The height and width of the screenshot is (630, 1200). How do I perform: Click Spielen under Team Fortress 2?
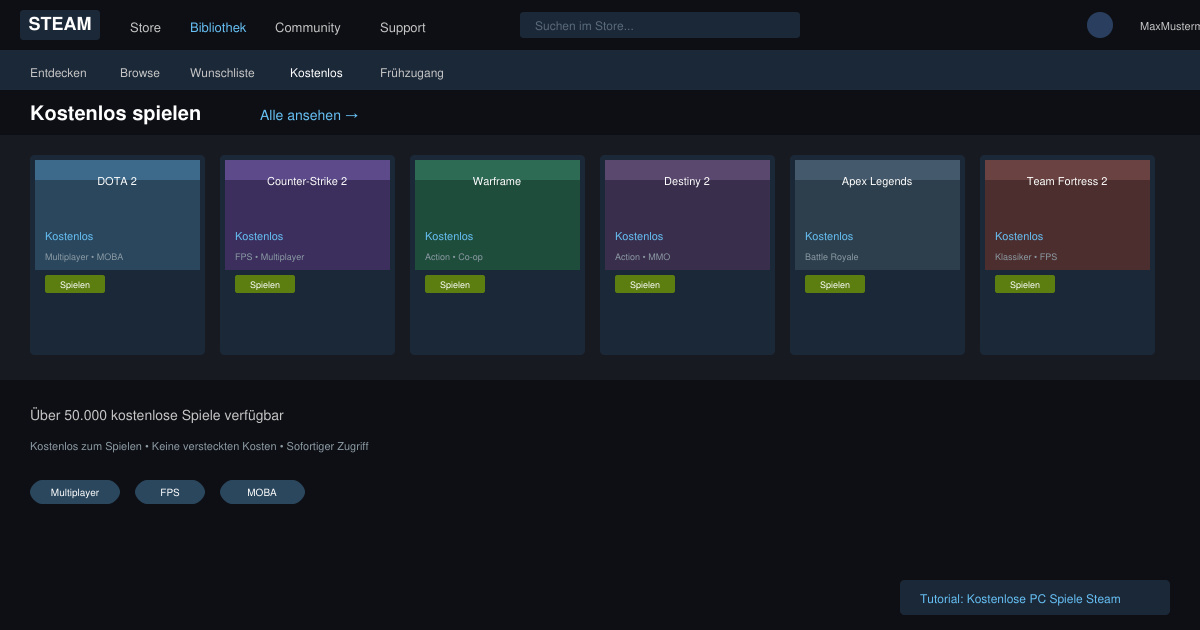[x=1025, y=284]
